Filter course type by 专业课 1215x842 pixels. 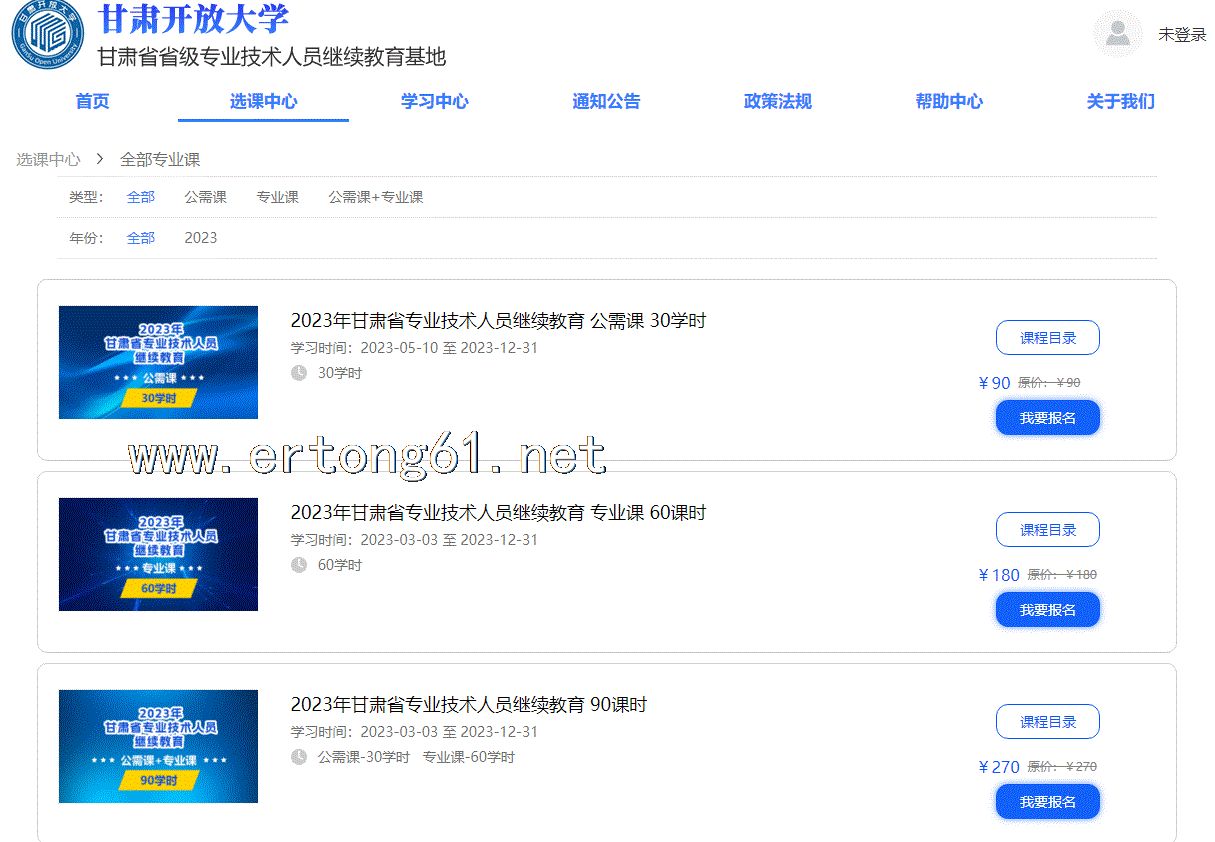pos(277,197)
